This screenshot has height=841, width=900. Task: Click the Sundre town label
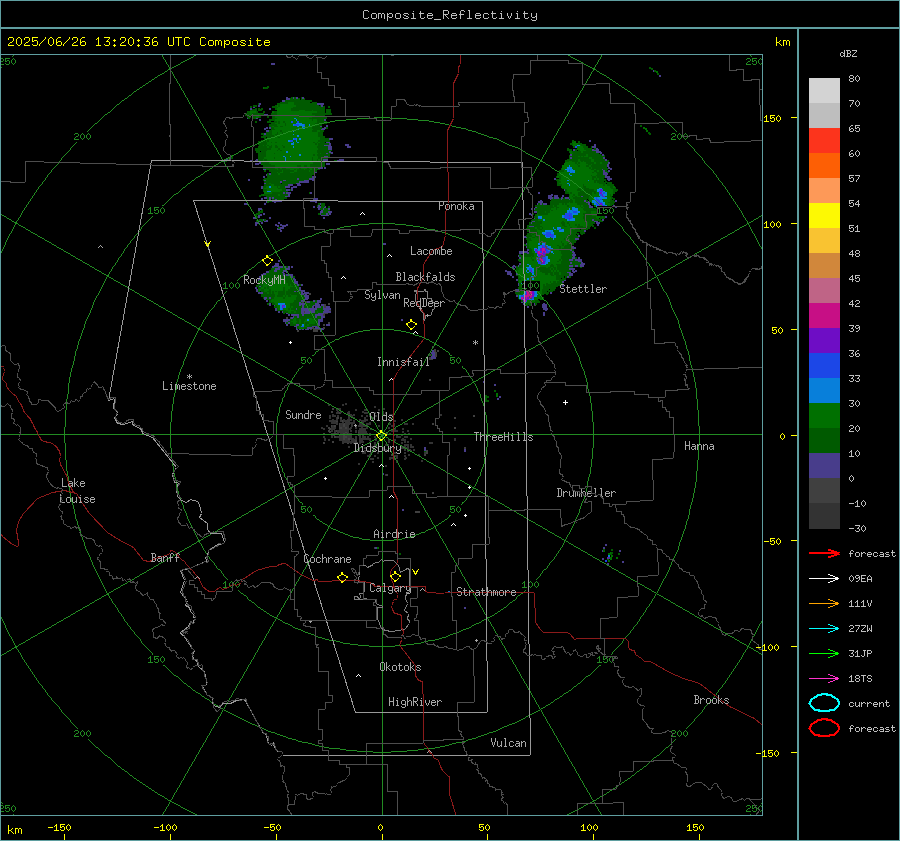pyautogui.click(x=303, y=414)
